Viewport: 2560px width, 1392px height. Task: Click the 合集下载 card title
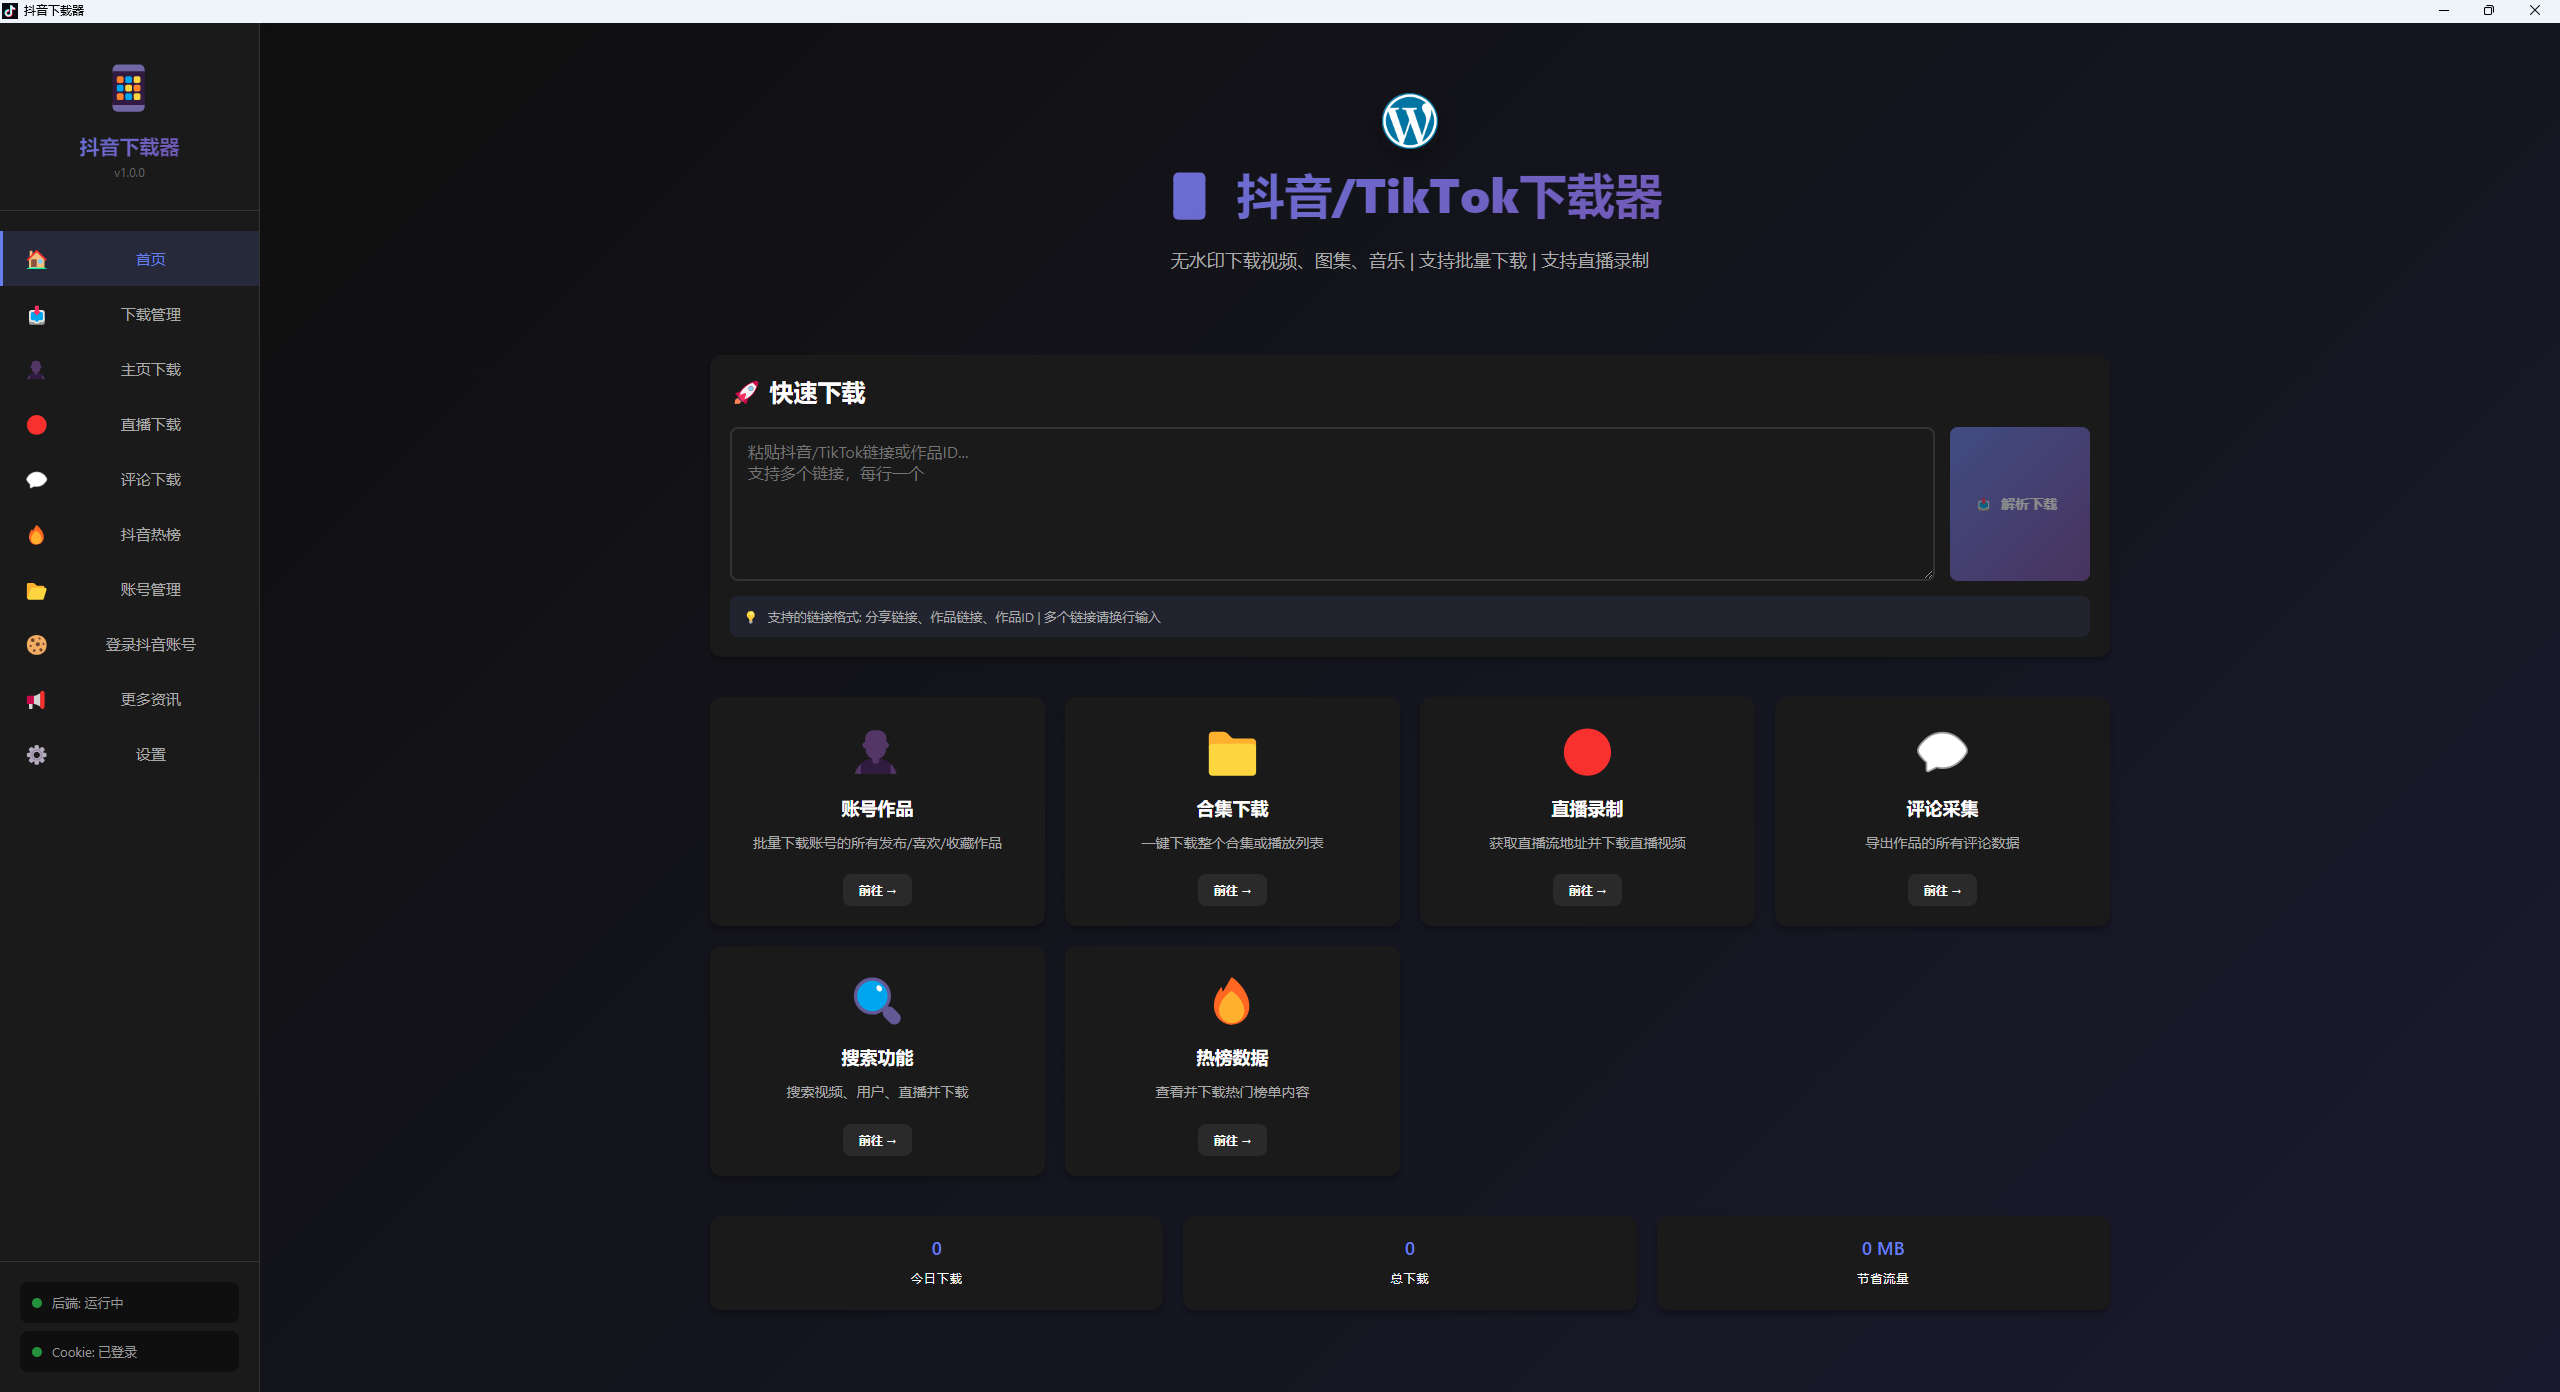click(x=1232, y=809)
